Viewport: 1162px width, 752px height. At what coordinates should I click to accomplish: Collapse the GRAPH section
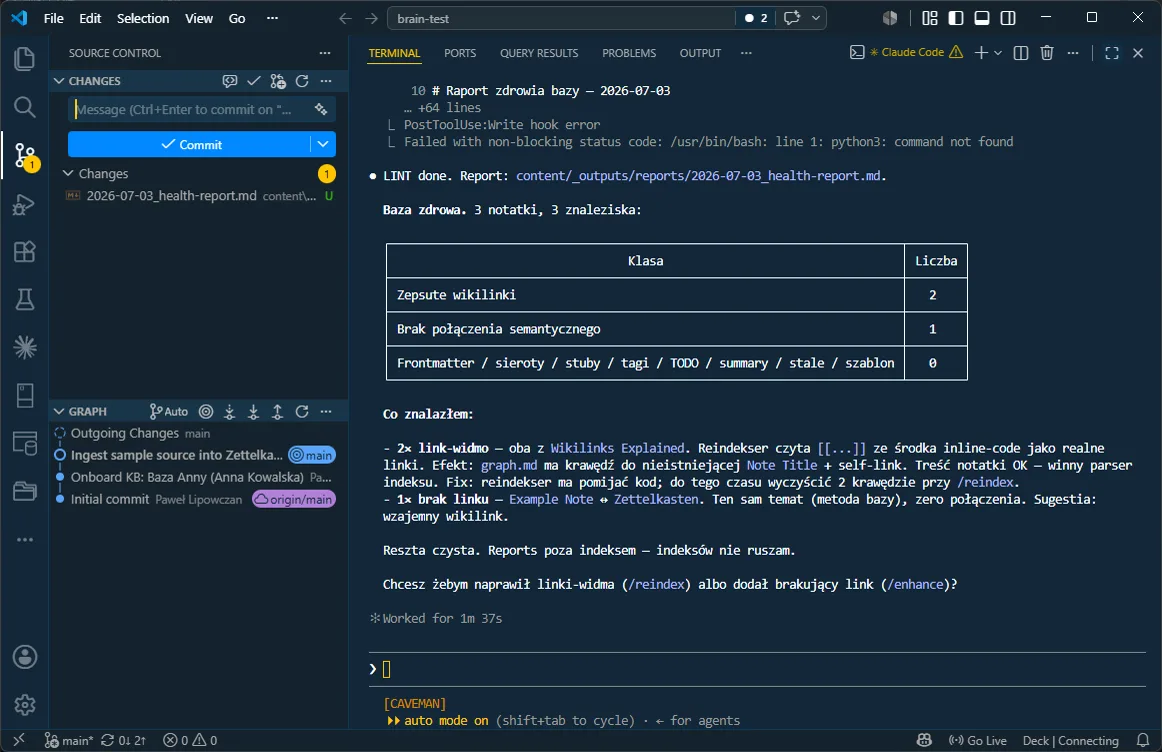point(59,412)
